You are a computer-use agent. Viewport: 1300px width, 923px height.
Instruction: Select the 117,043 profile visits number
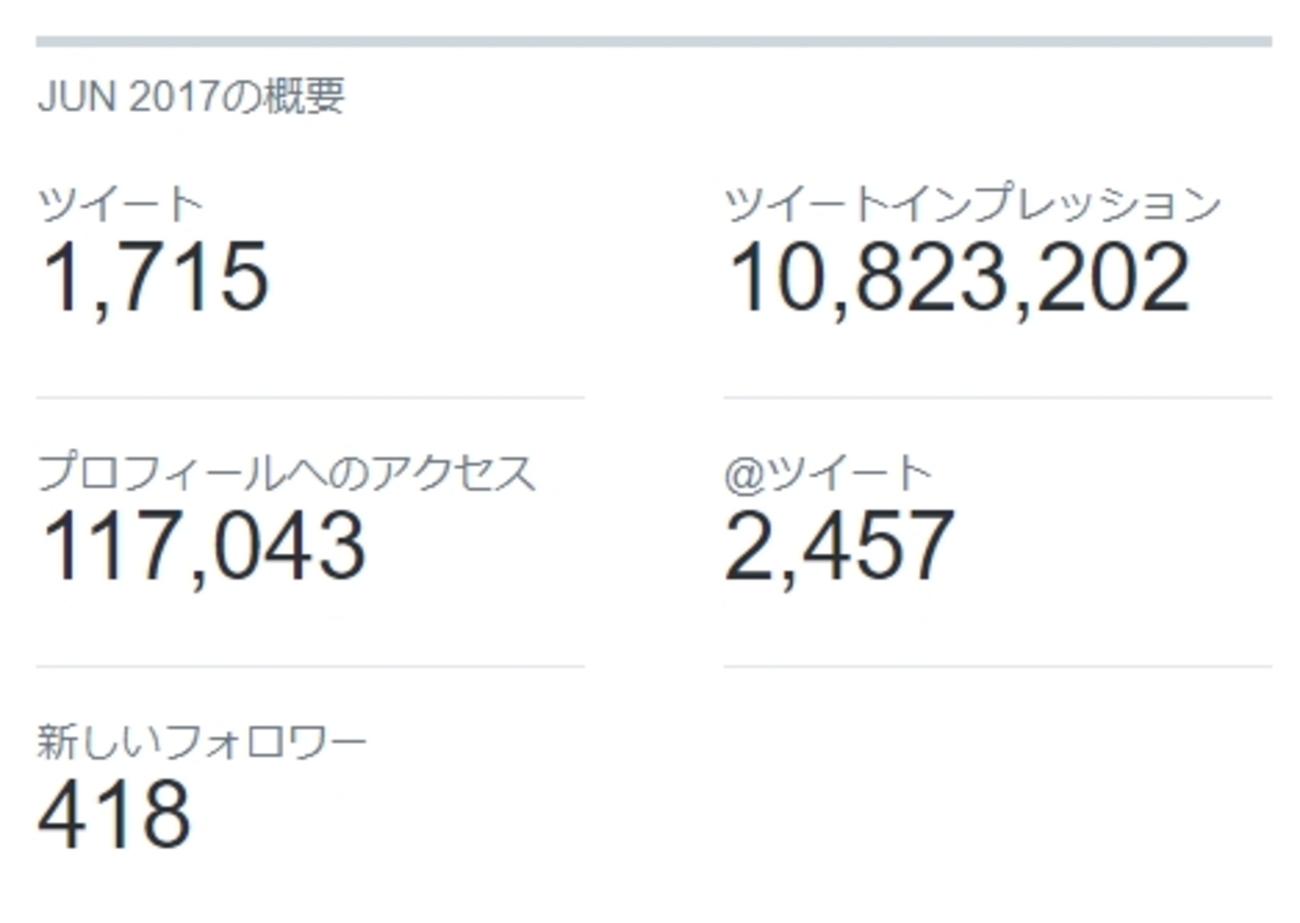[203, 546]
